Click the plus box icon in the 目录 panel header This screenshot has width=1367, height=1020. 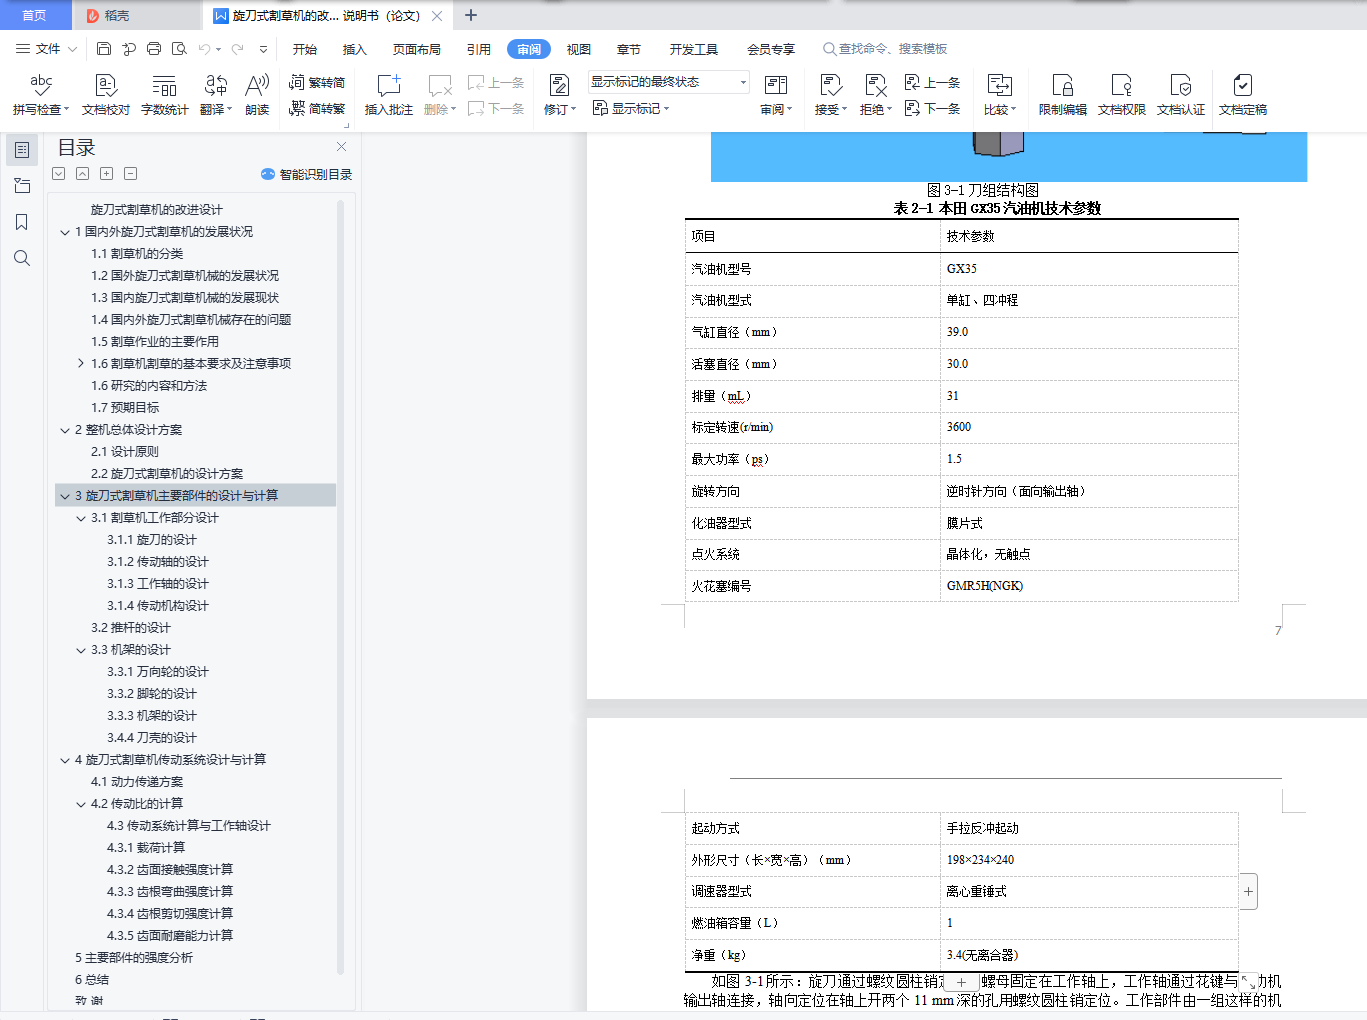pyautogui.click(x=106, y=174)
